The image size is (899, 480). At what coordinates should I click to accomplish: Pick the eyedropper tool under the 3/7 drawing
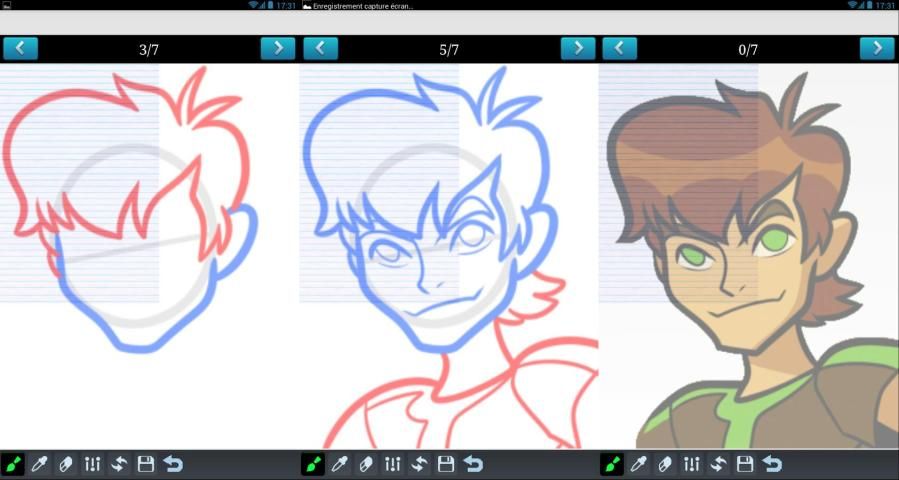coord(40,464)
